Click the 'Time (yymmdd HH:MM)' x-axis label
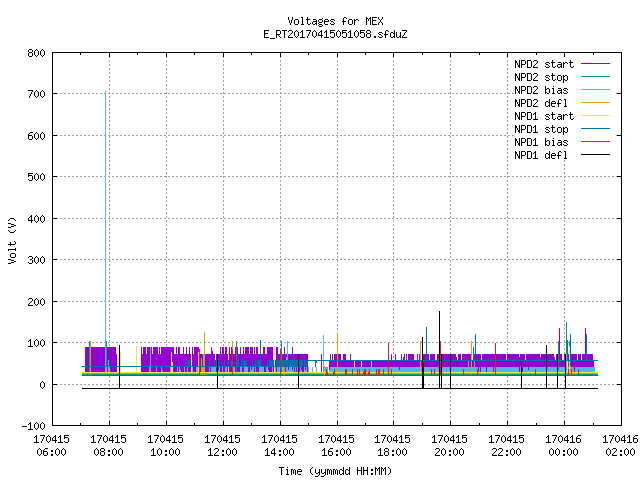This screenshot has height=480, width=640. [x=335, y=471]
